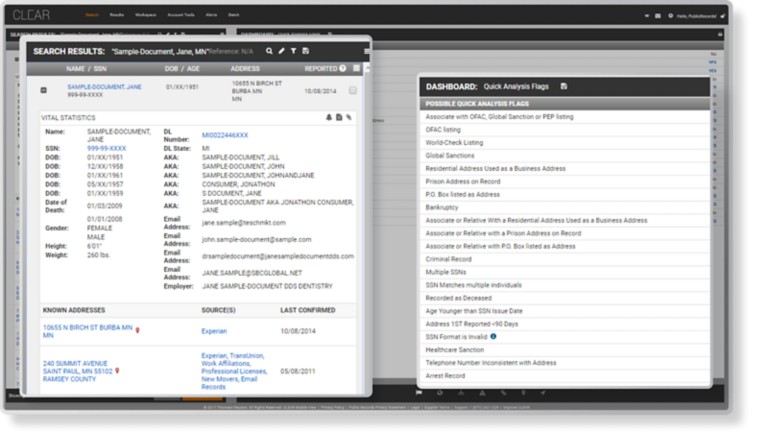Viewport: 768px width, 432px height.
Task: Open the filter funnel in Search Results header
Action: click(293, 51)
